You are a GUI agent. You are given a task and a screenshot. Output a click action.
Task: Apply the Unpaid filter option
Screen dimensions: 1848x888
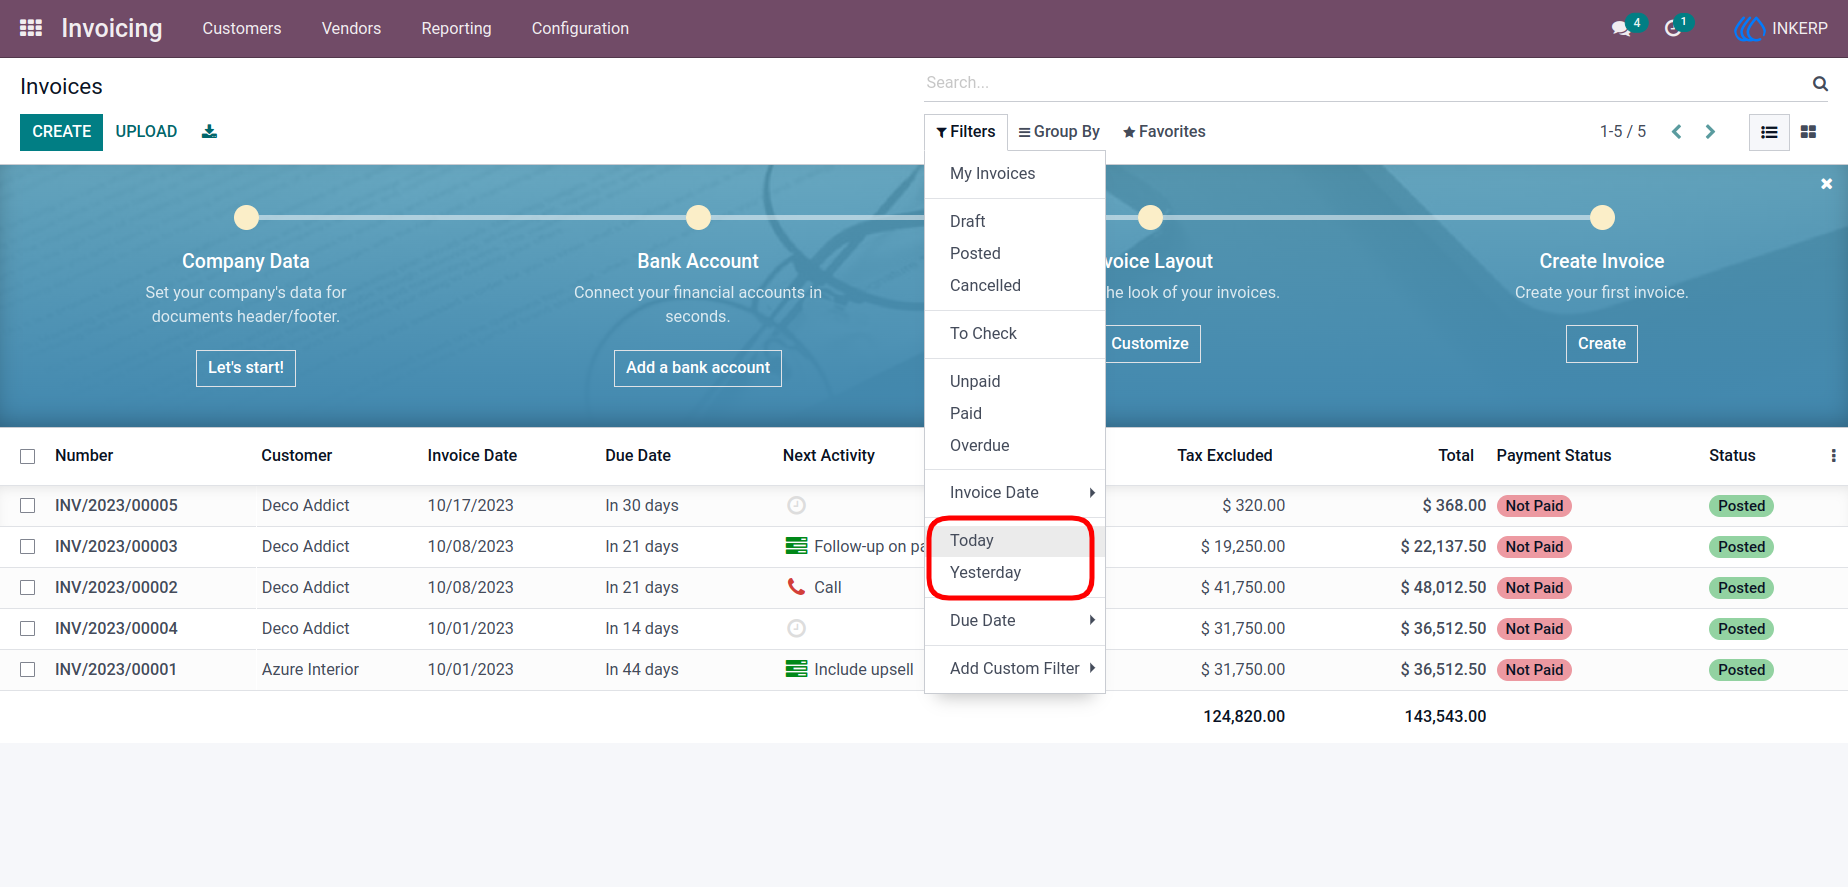(x=1015, y=381)
